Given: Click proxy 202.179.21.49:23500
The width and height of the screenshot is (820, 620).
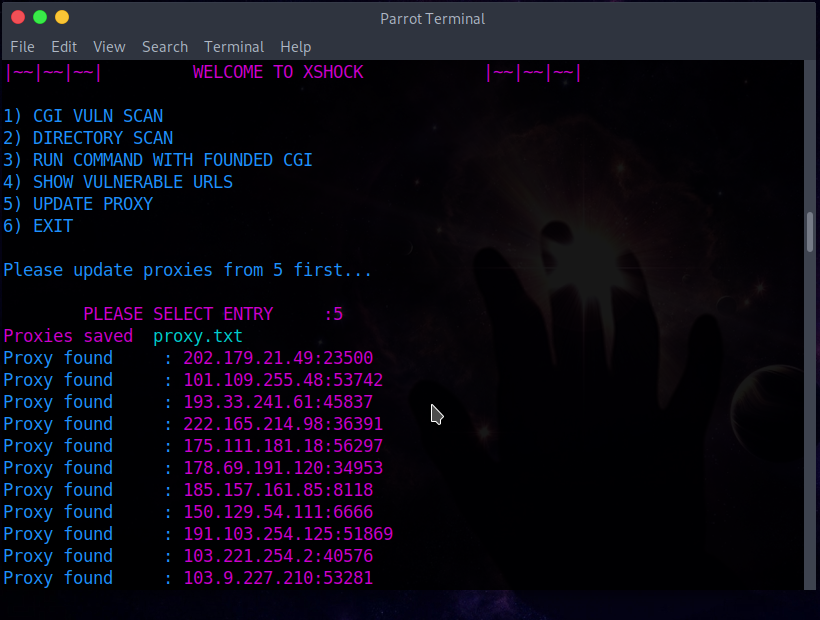Looking at the screenshot, I should pyautogui.click(x=278, y=358).
